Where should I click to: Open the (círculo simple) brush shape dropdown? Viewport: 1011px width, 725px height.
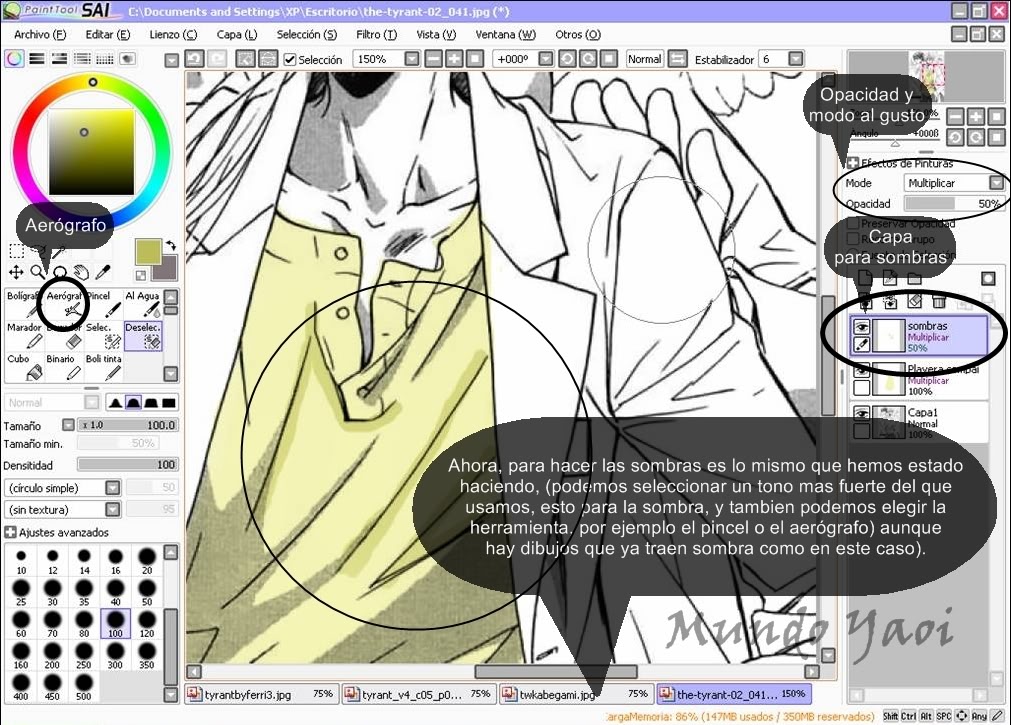click(x=112, y=488)
